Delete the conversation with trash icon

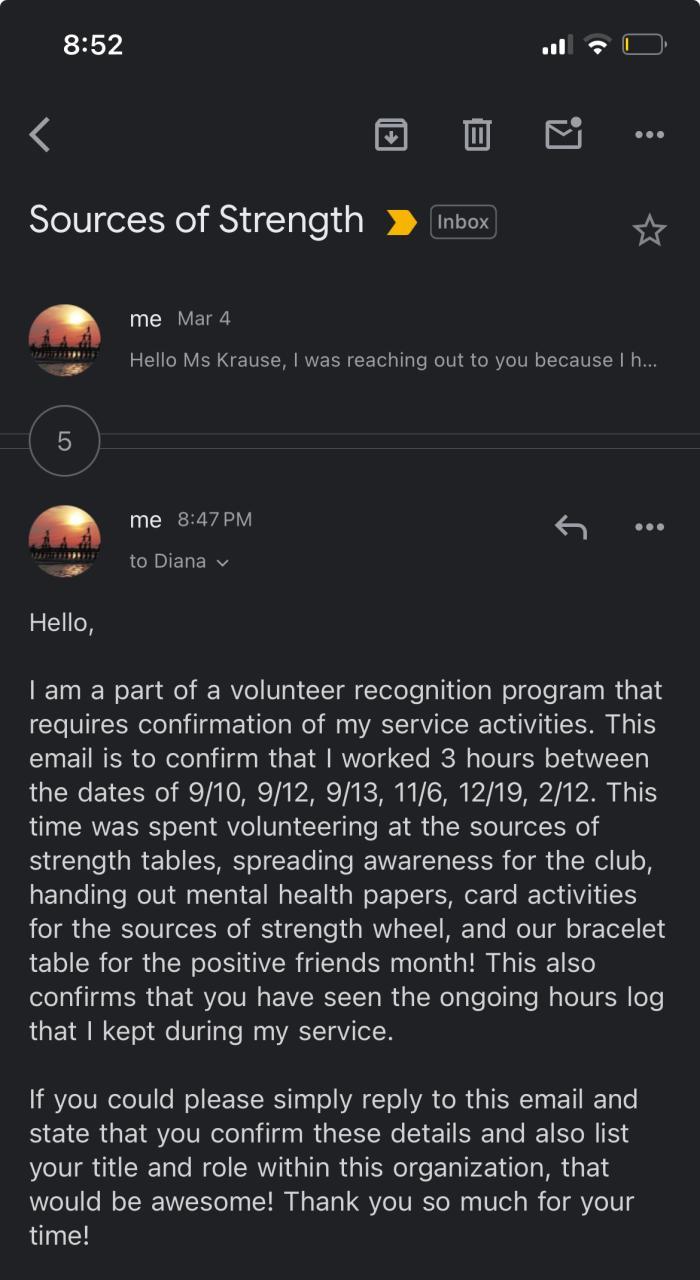[x=477, y=134]
